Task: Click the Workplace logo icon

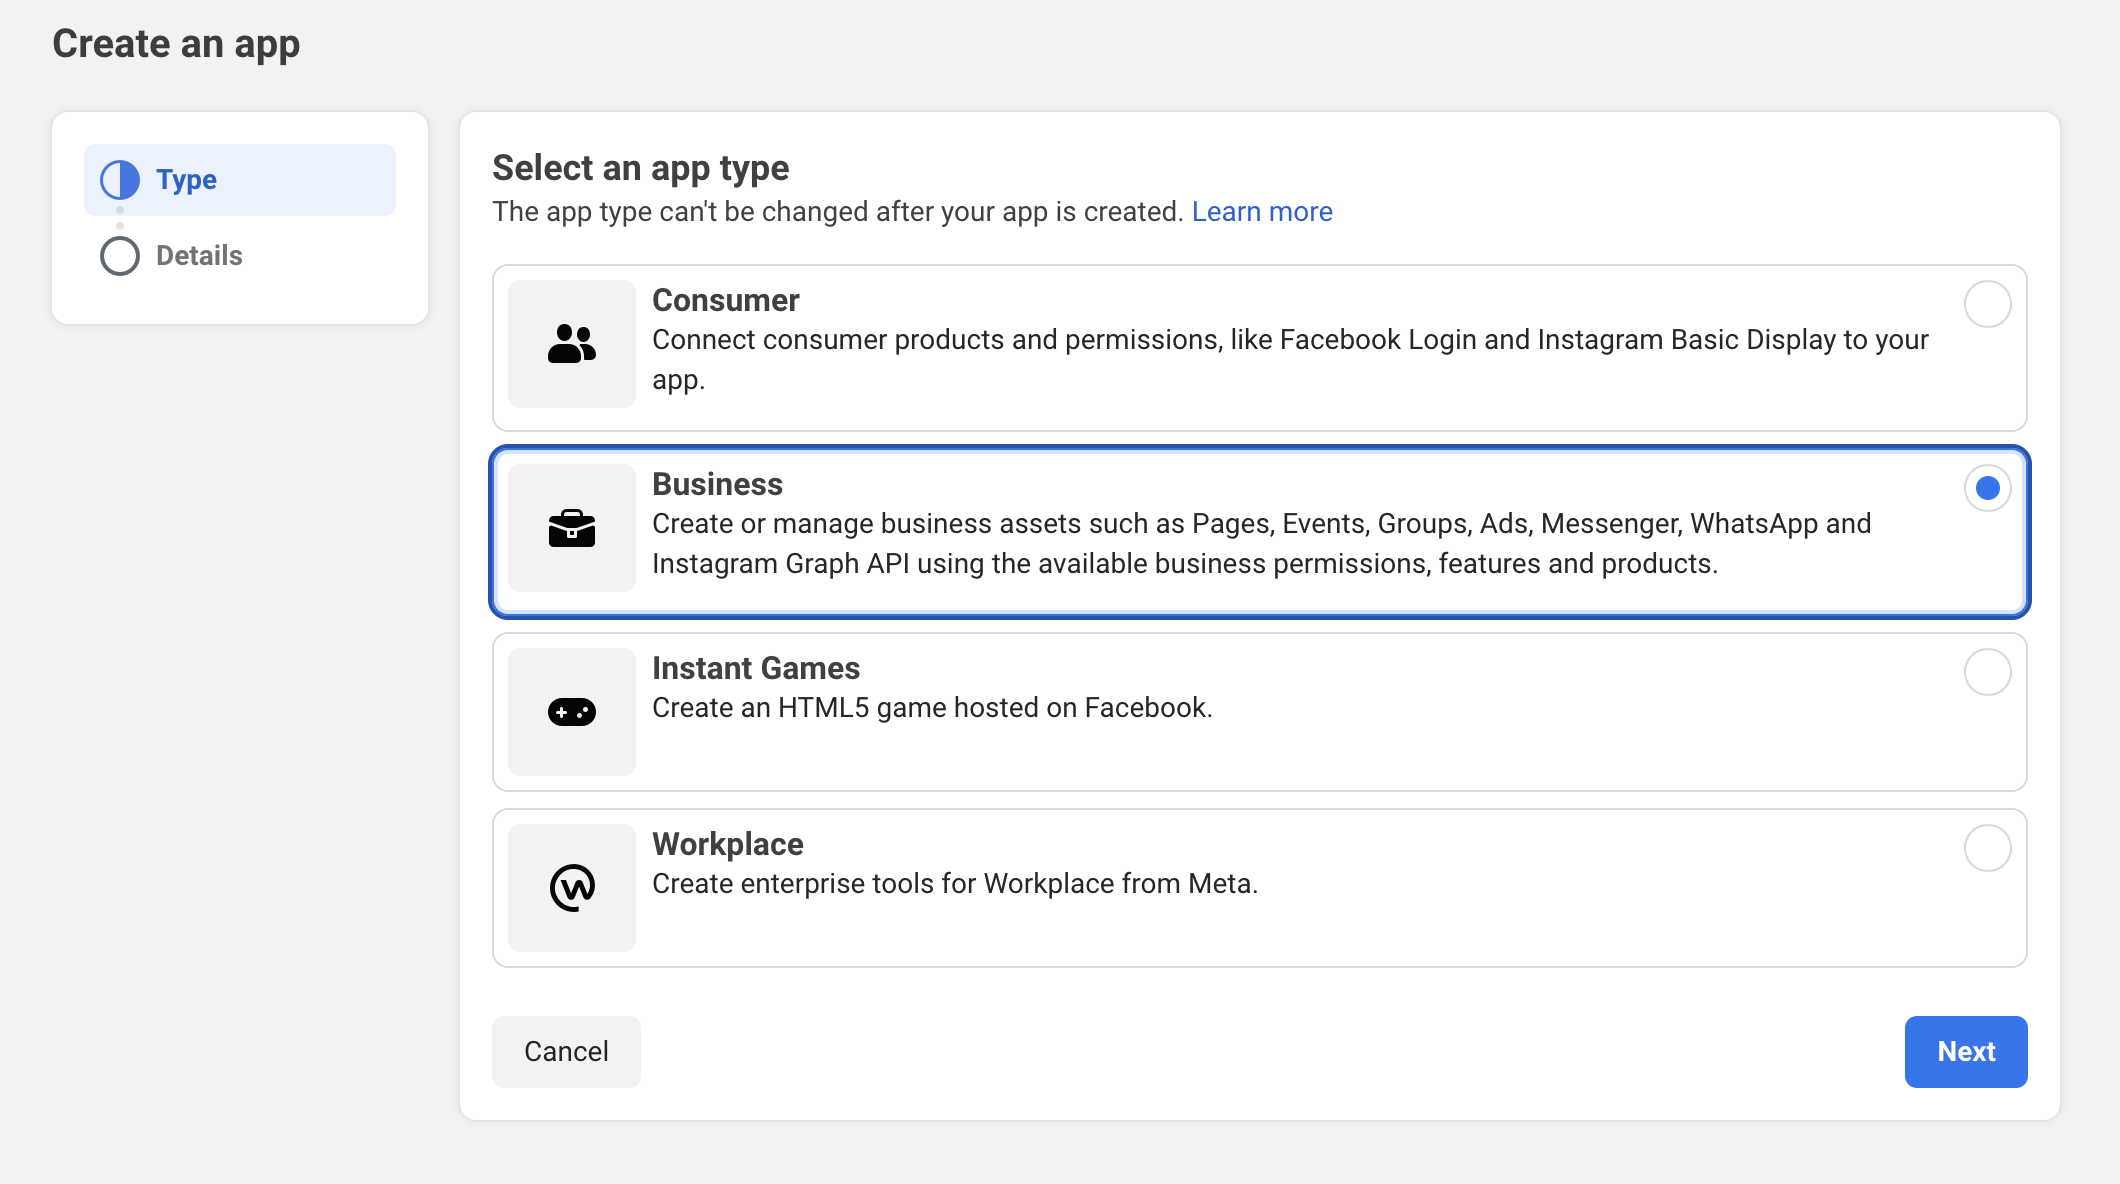Action: [572, 888]
